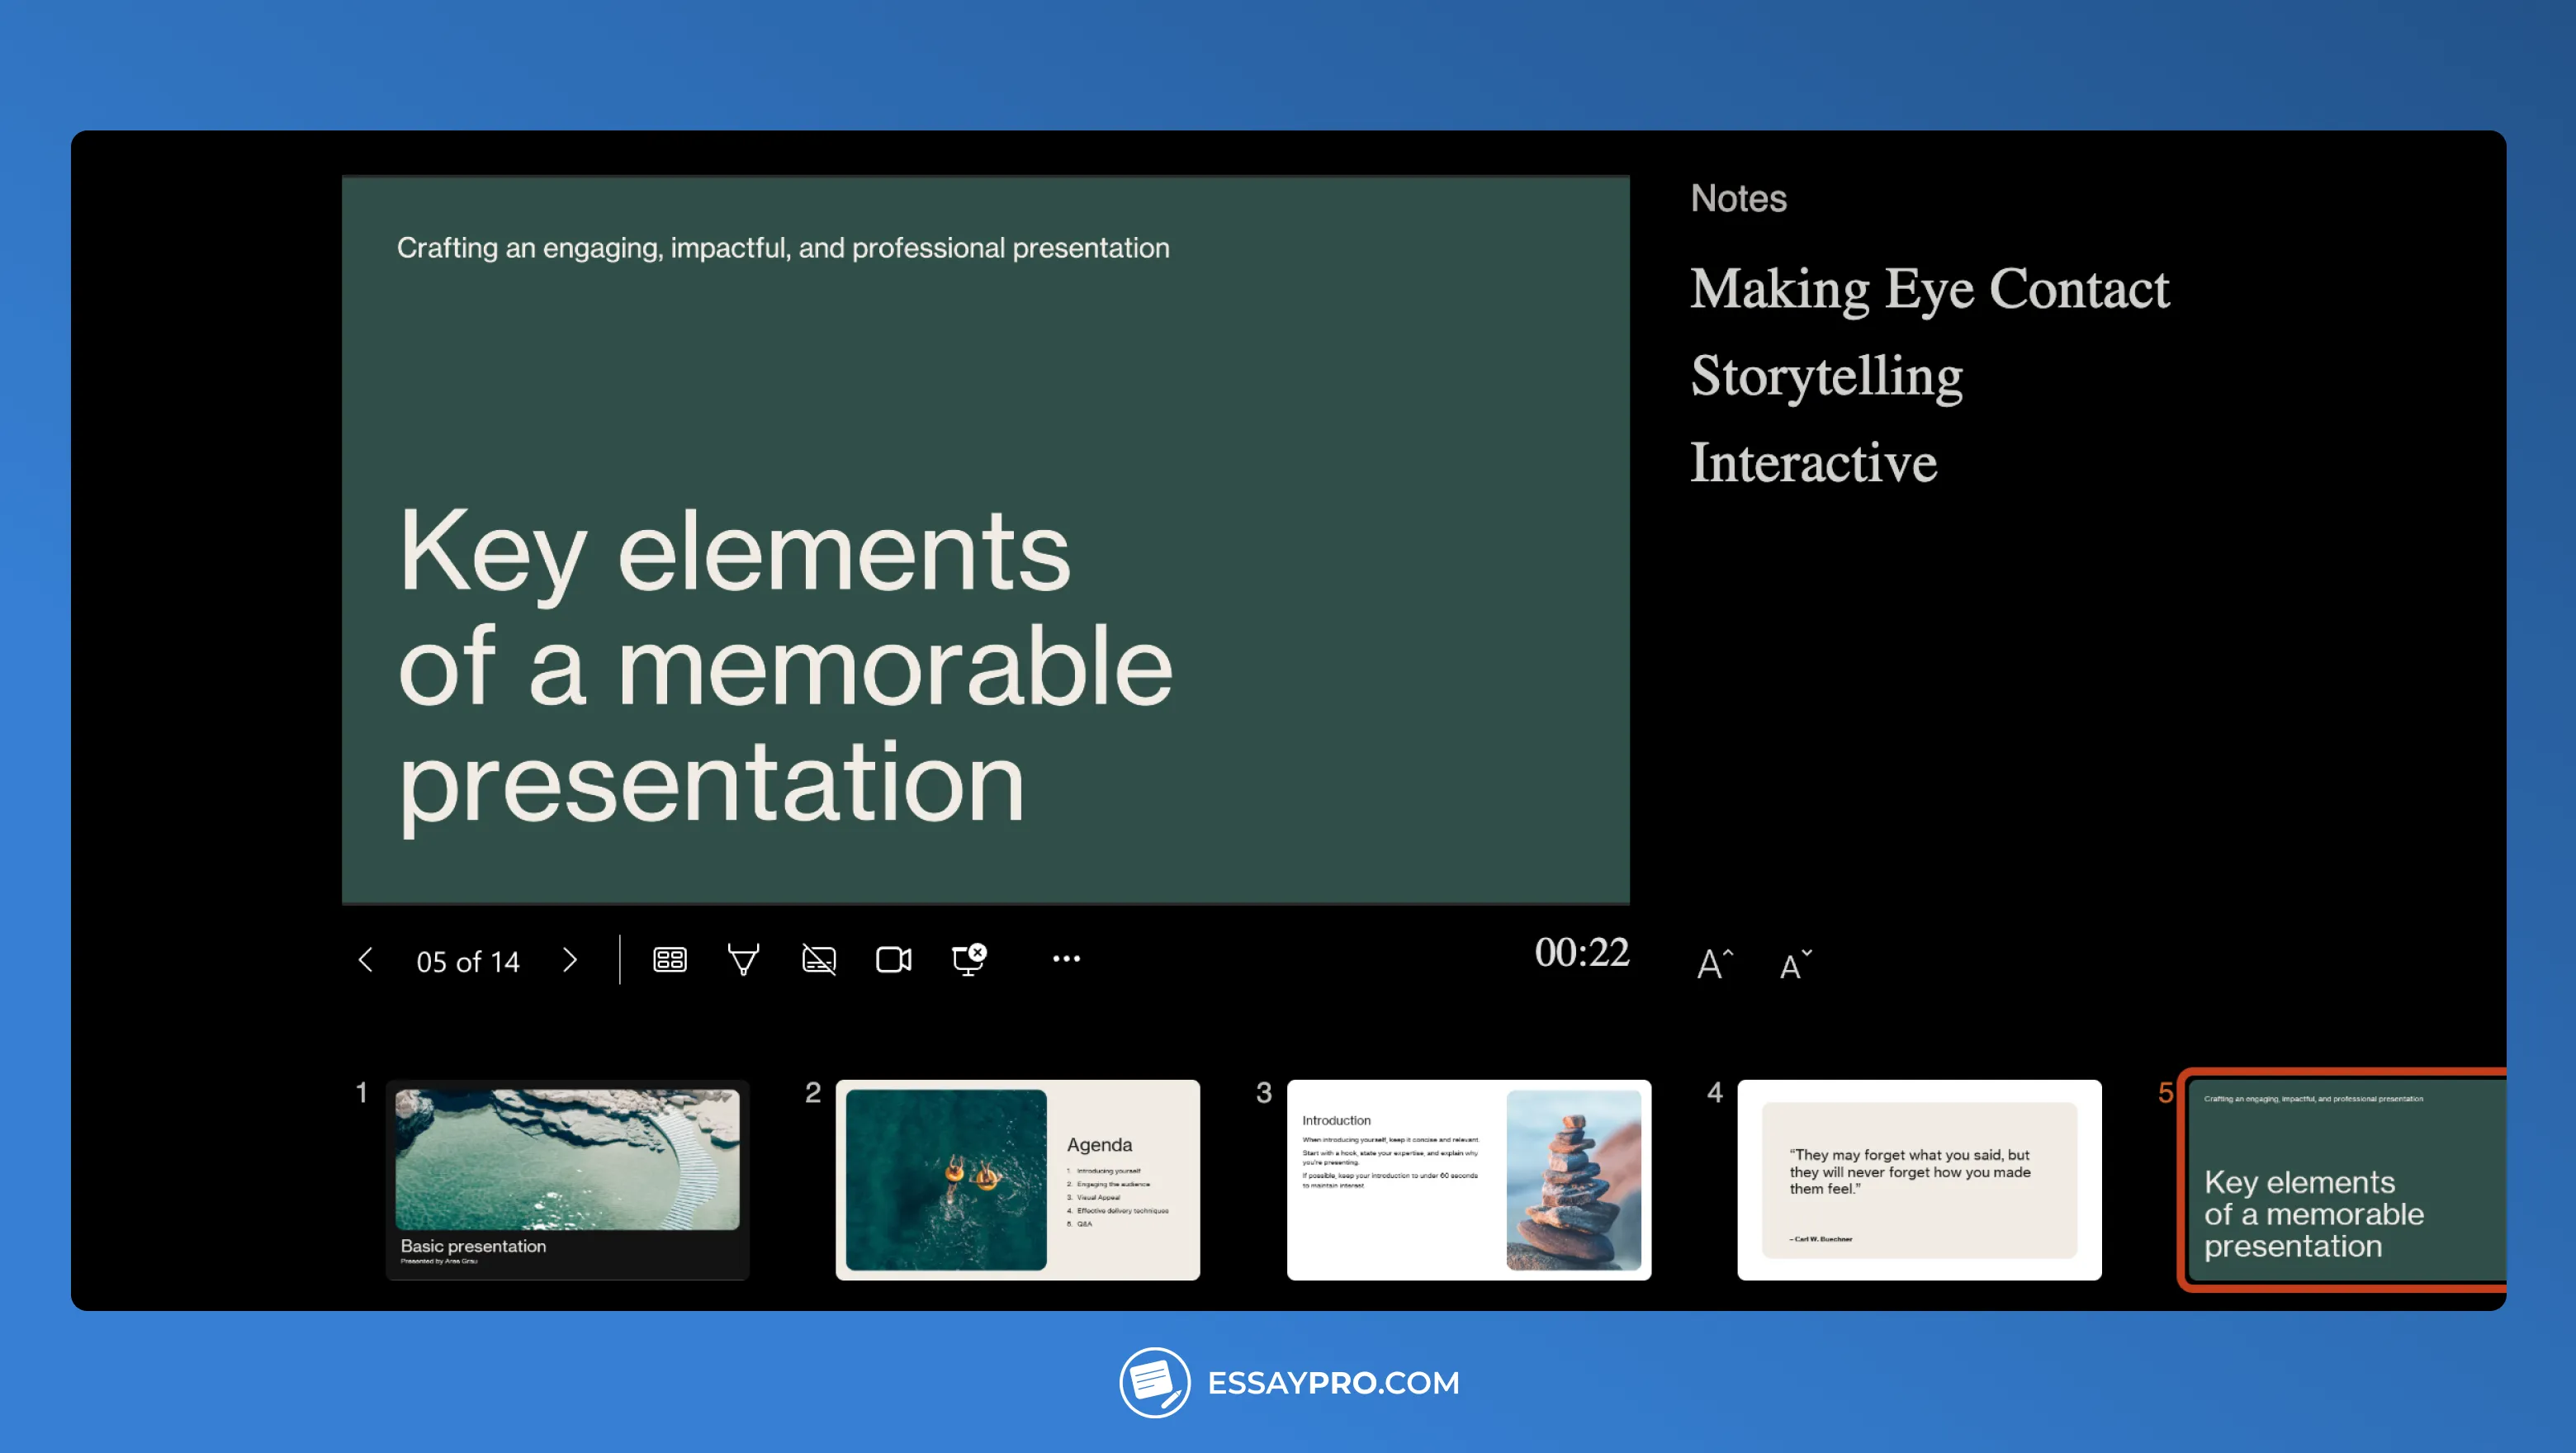Go to the previous slide arrow
Screen dimensions: 2576x1453
[366, 960]
